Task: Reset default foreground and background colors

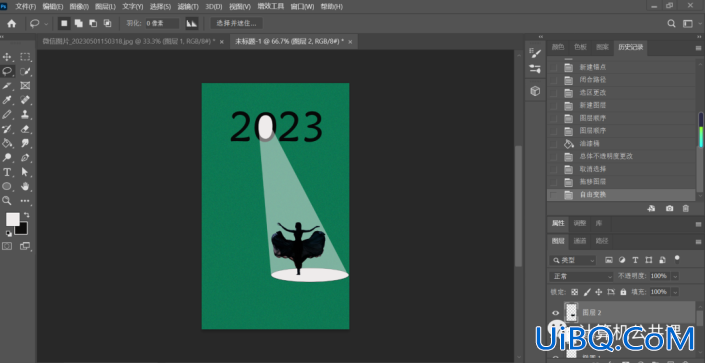Action: tap(8, 233)
